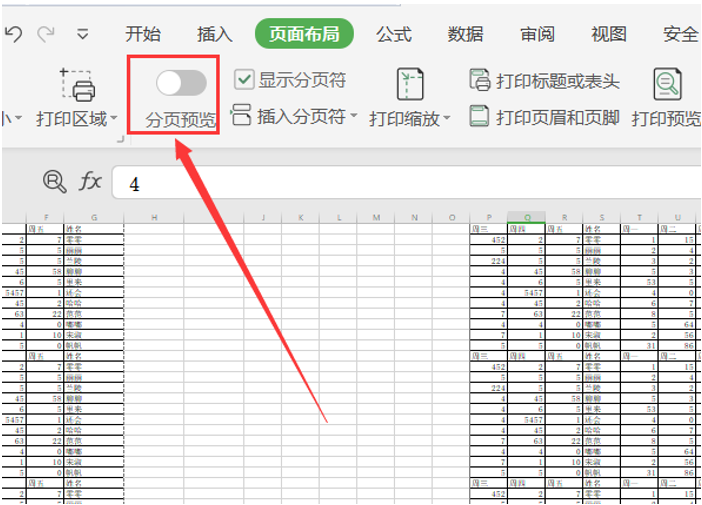Image resolution: width=702 pixels, height=505 pixels.
Task: Click the Undo arrow icon
Action: (13, 34)
